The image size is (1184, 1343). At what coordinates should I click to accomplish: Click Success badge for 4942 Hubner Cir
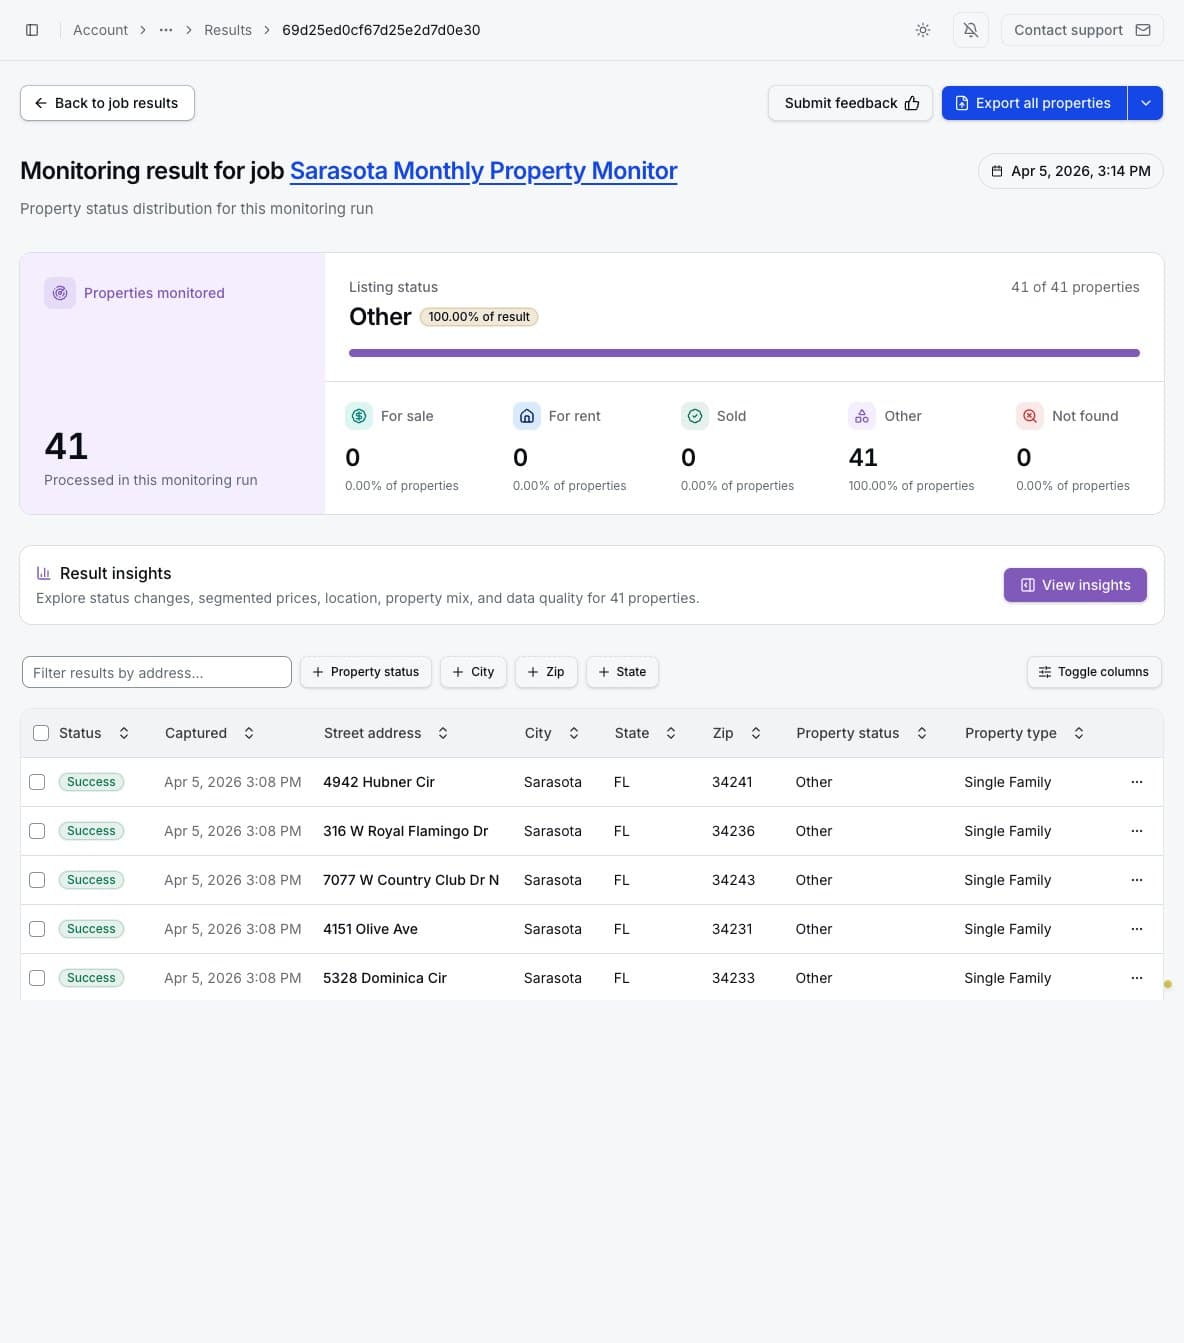91,782
